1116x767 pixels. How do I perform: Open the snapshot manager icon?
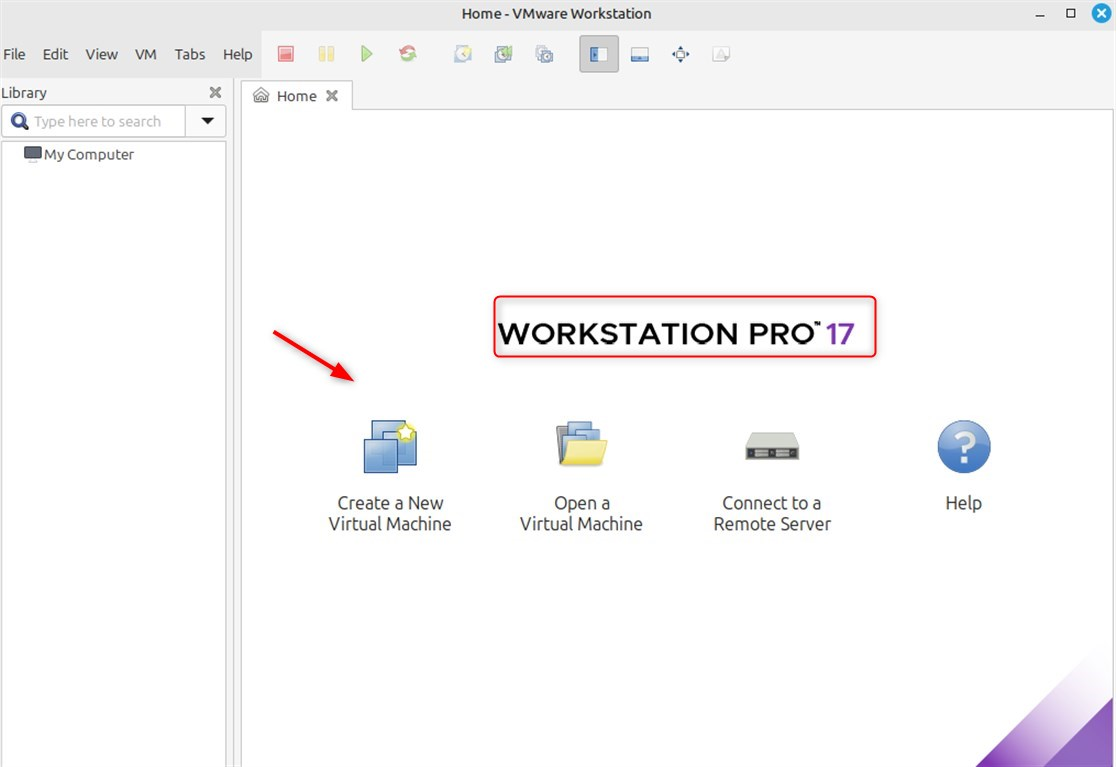(x=544, y=54)
